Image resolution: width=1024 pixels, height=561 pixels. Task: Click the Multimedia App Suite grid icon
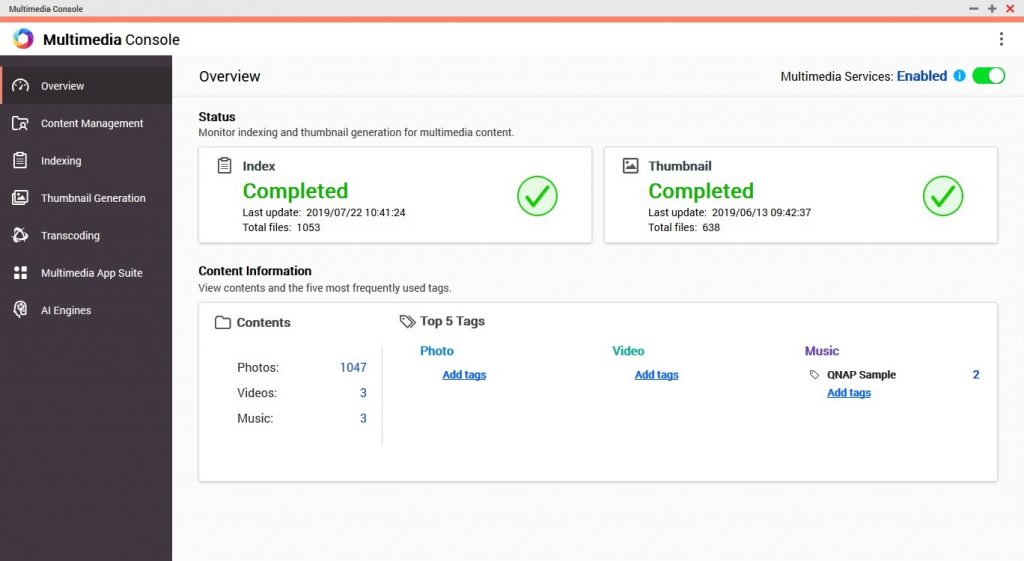point(20,272)
